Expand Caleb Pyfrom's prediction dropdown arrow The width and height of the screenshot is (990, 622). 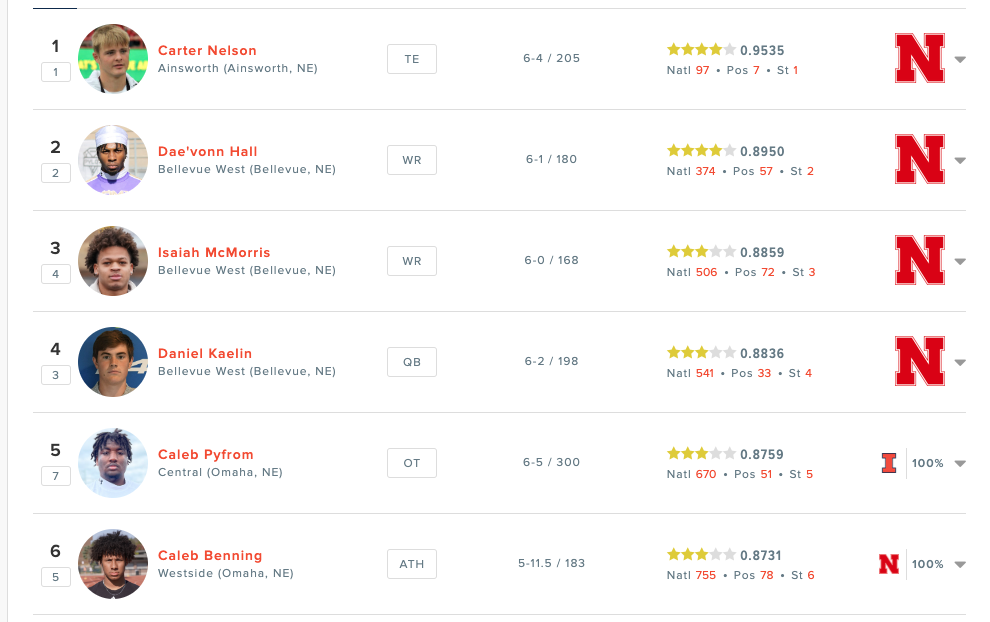pyautogui.click(x=960, y=464)
